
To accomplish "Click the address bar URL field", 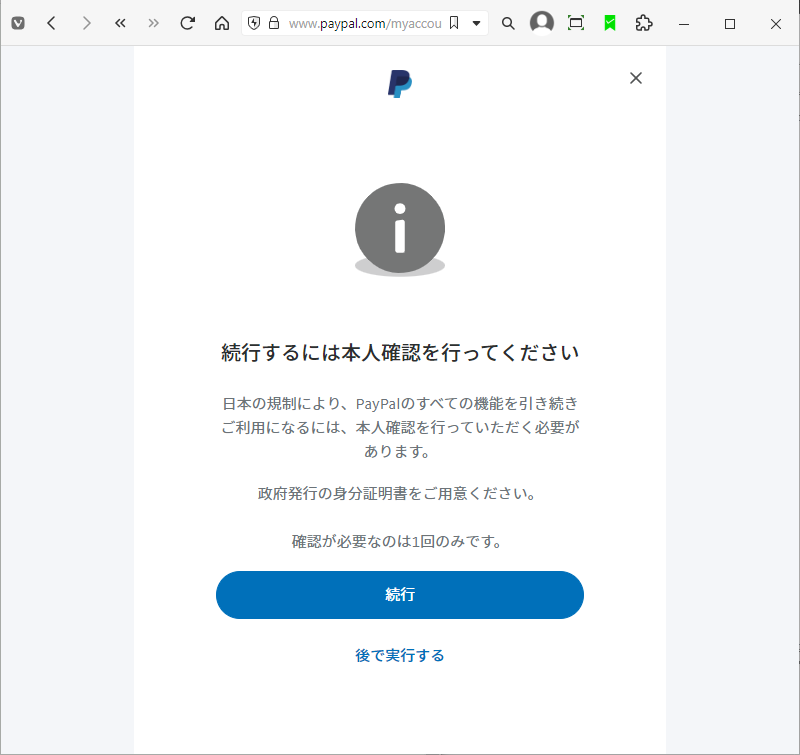I will (365, 23).
